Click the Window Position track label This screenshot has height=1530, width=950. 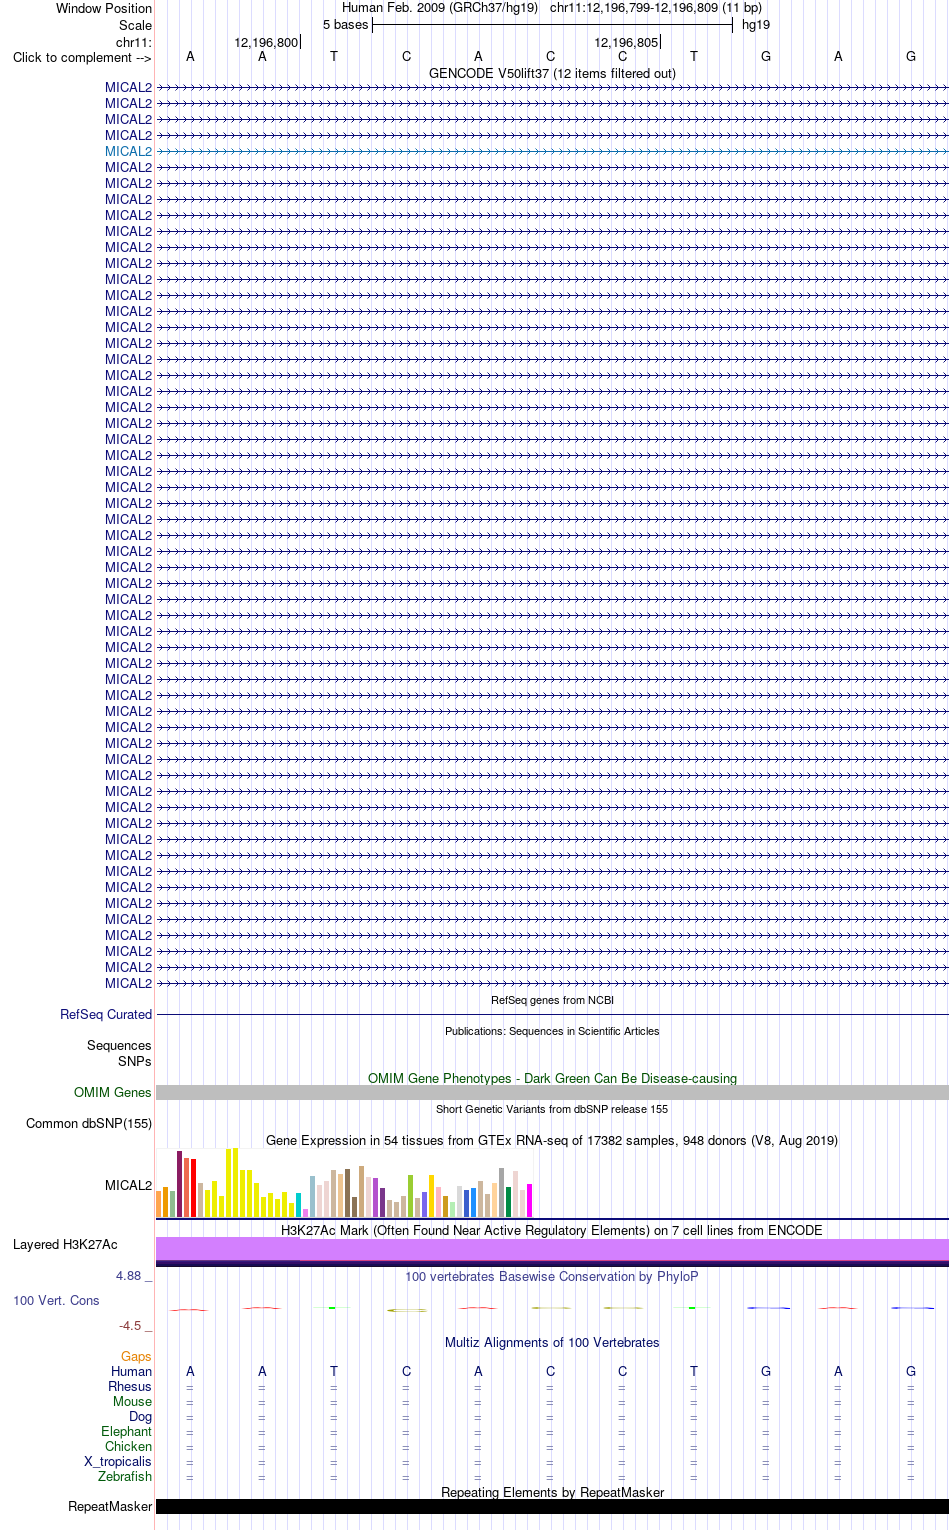104,8
